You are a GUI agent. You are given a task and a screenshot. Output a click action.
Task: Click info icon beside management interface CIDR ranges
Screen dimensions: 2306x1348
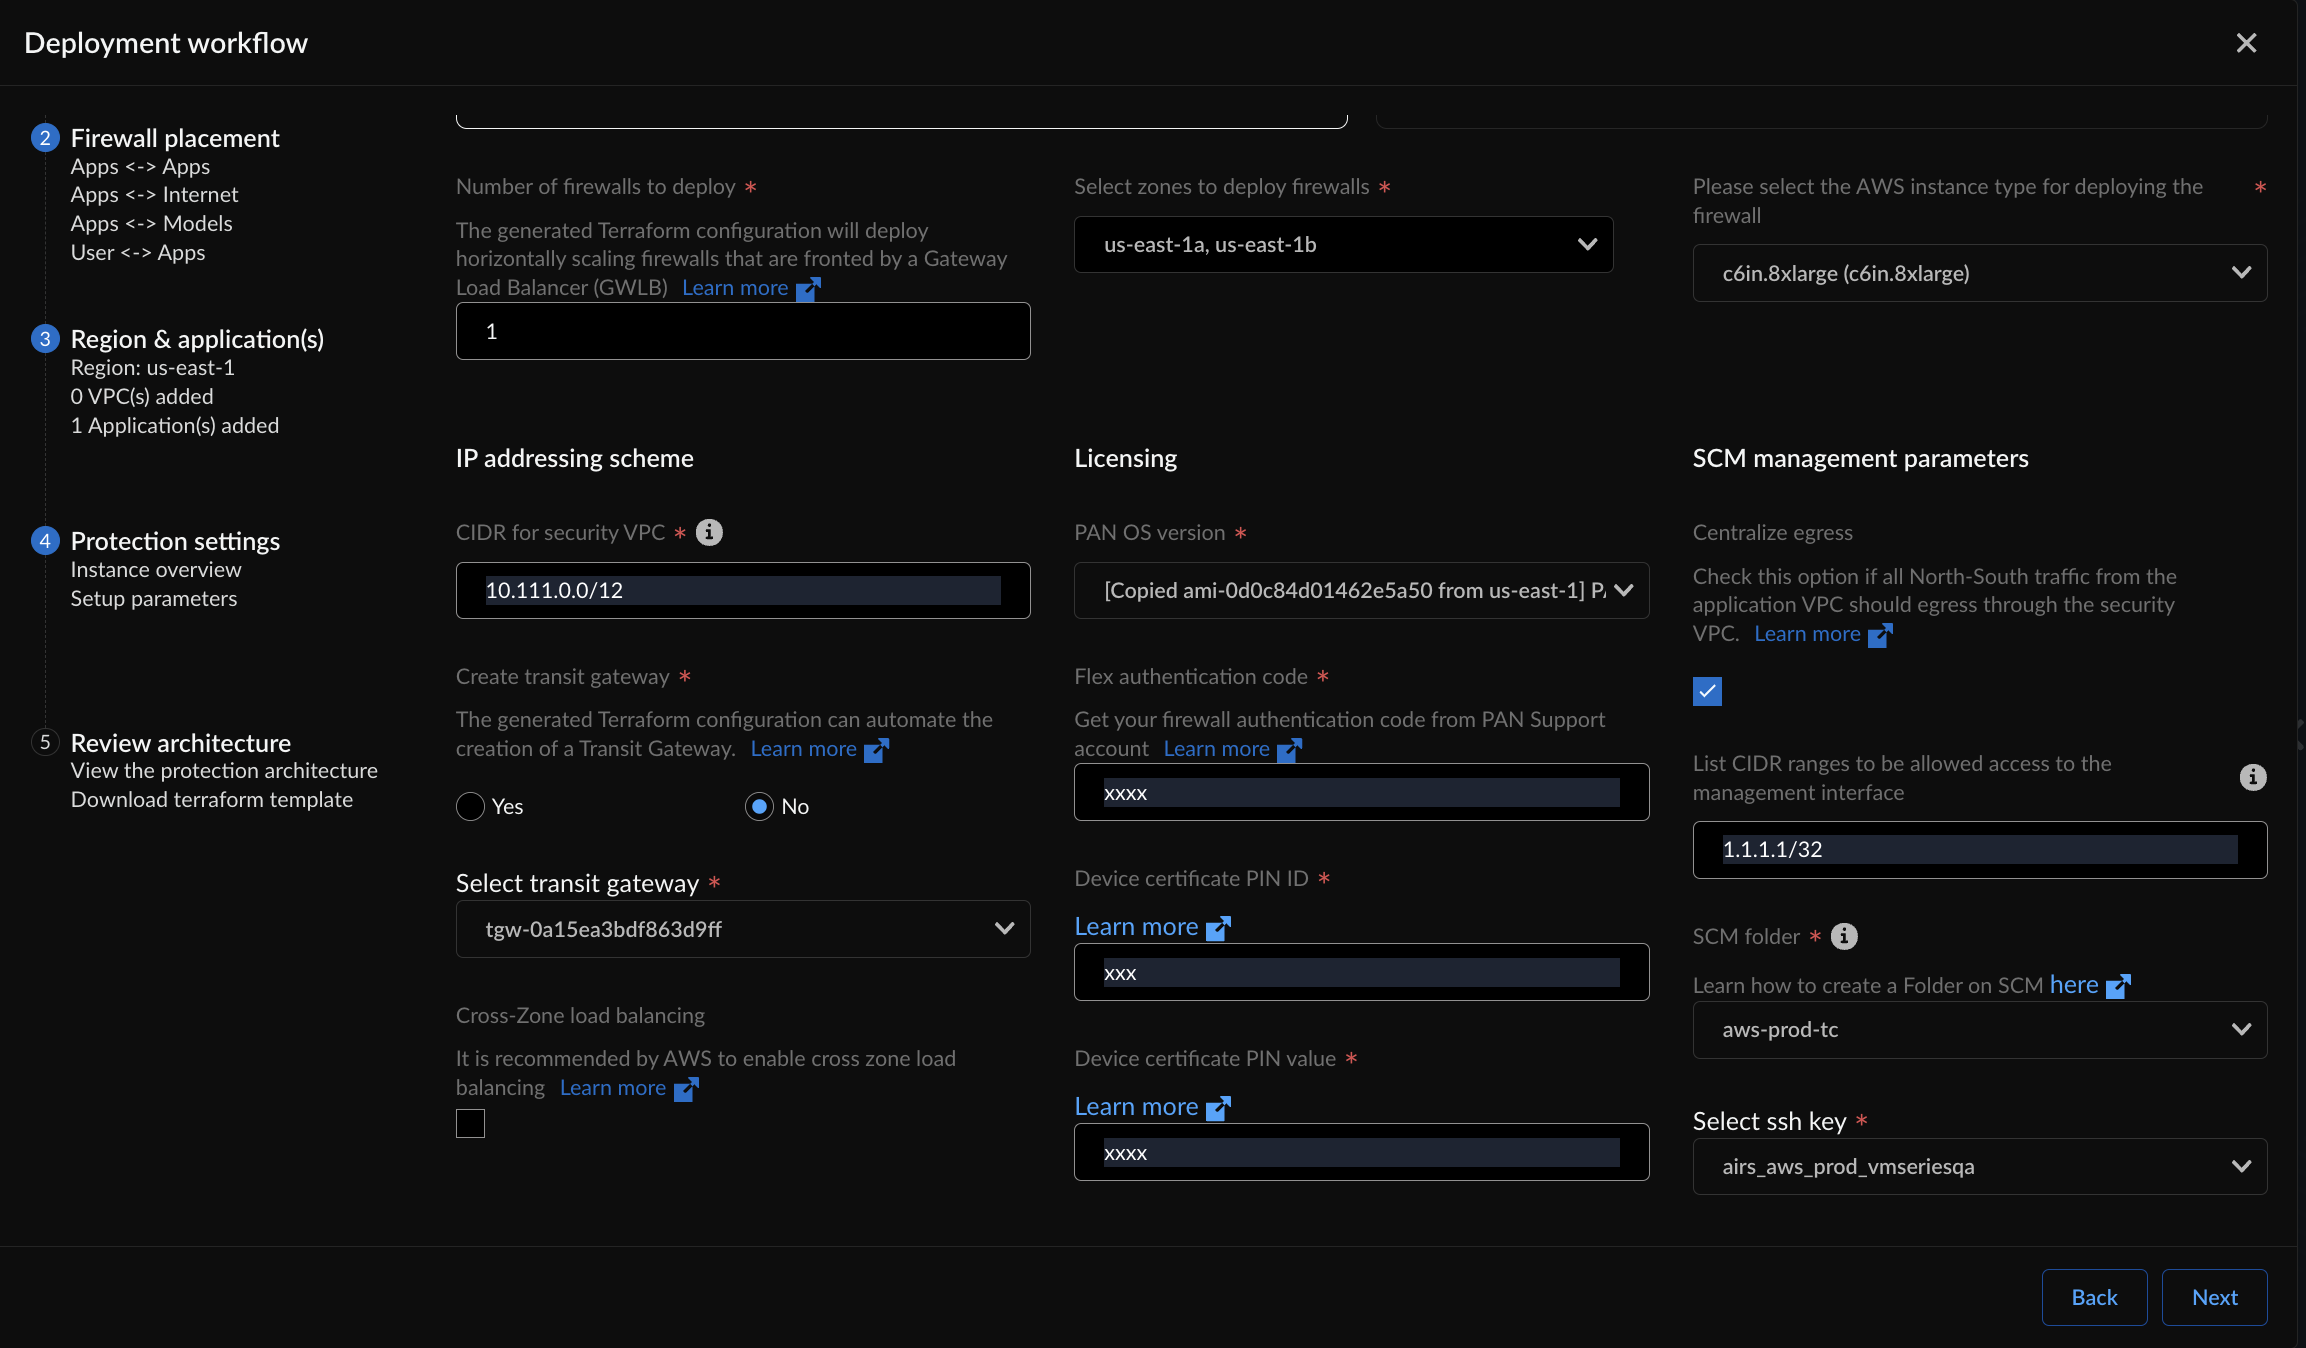[x=2252, y=777]
